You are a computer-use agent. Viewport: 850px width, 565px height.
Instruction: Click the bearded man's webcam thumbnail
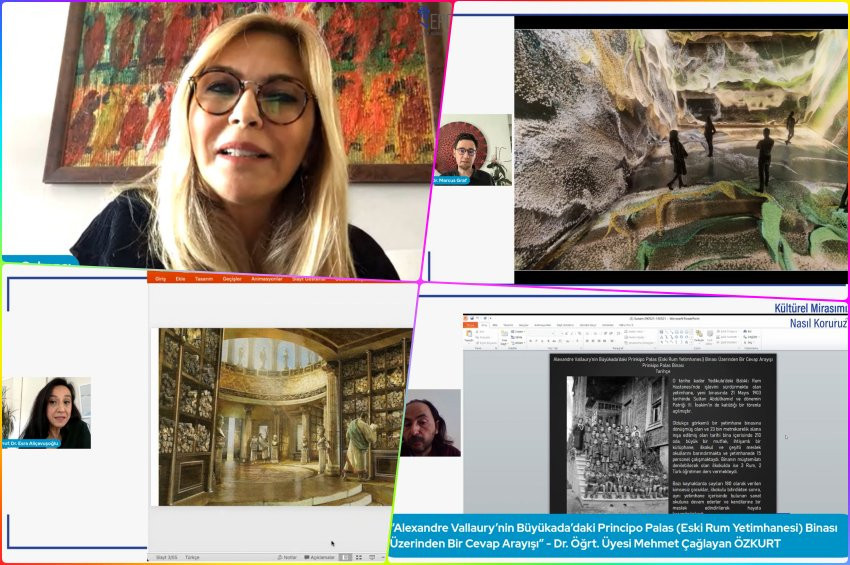(430, 422)
